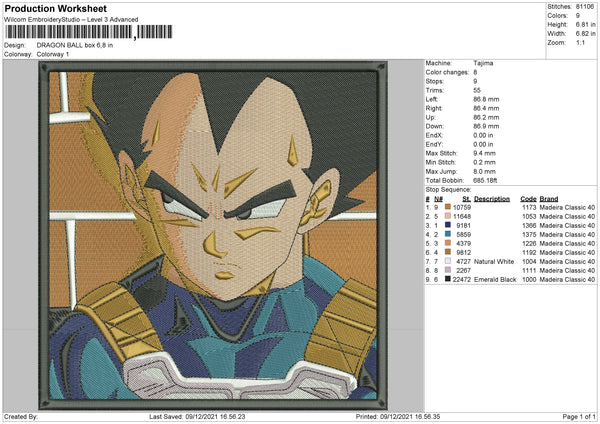This screenshot has width=600, height=424.
Task: Click thread code '1004'
Action: click(x=529, y=262)
